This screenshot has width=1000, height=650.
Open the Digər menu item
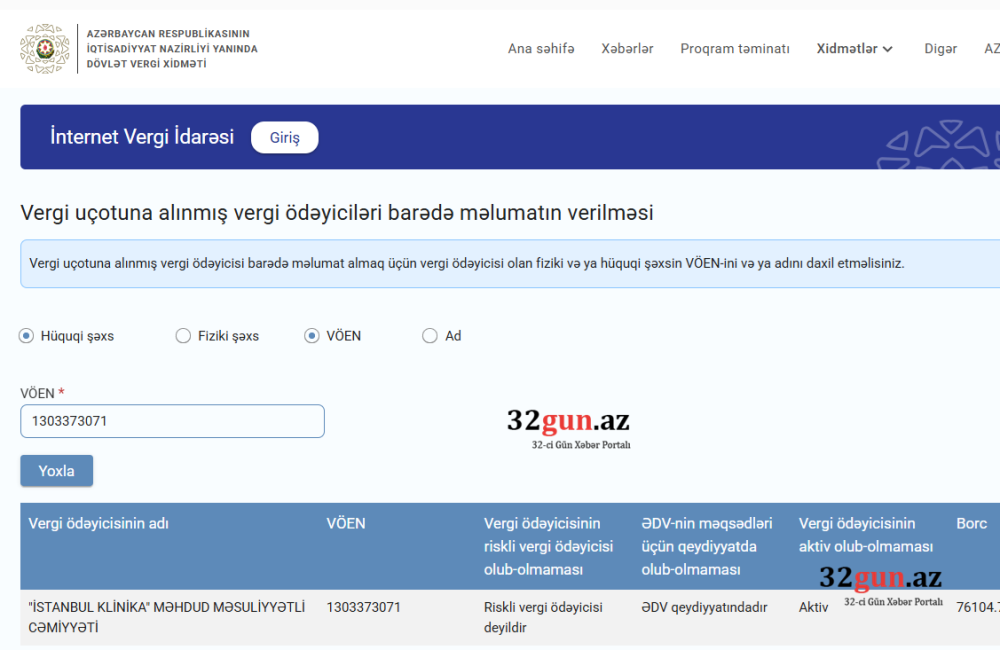click(940, 48)
